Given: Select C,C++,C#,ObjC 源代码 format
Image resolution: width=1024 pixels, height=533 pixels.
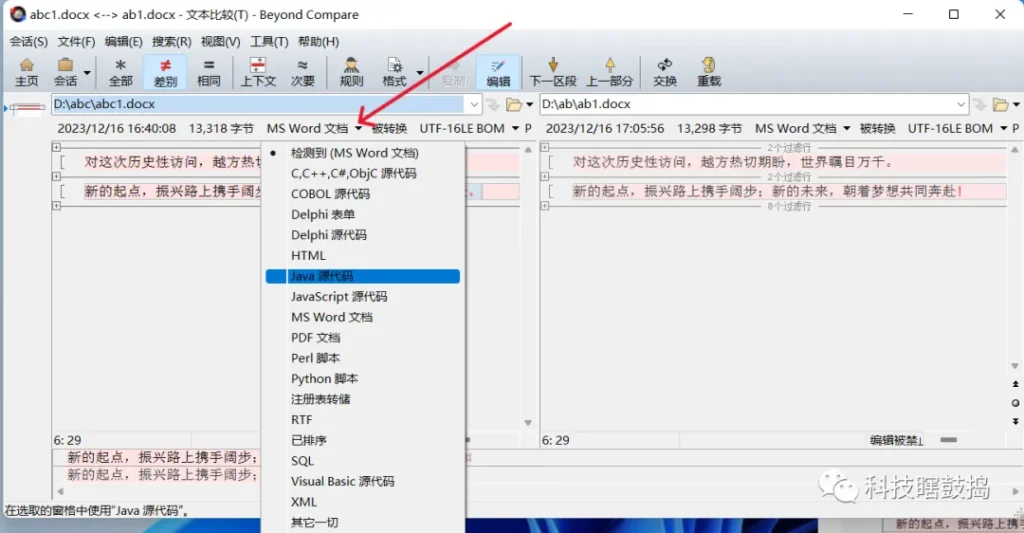Looking at the screenshot, I should (363, 174).
